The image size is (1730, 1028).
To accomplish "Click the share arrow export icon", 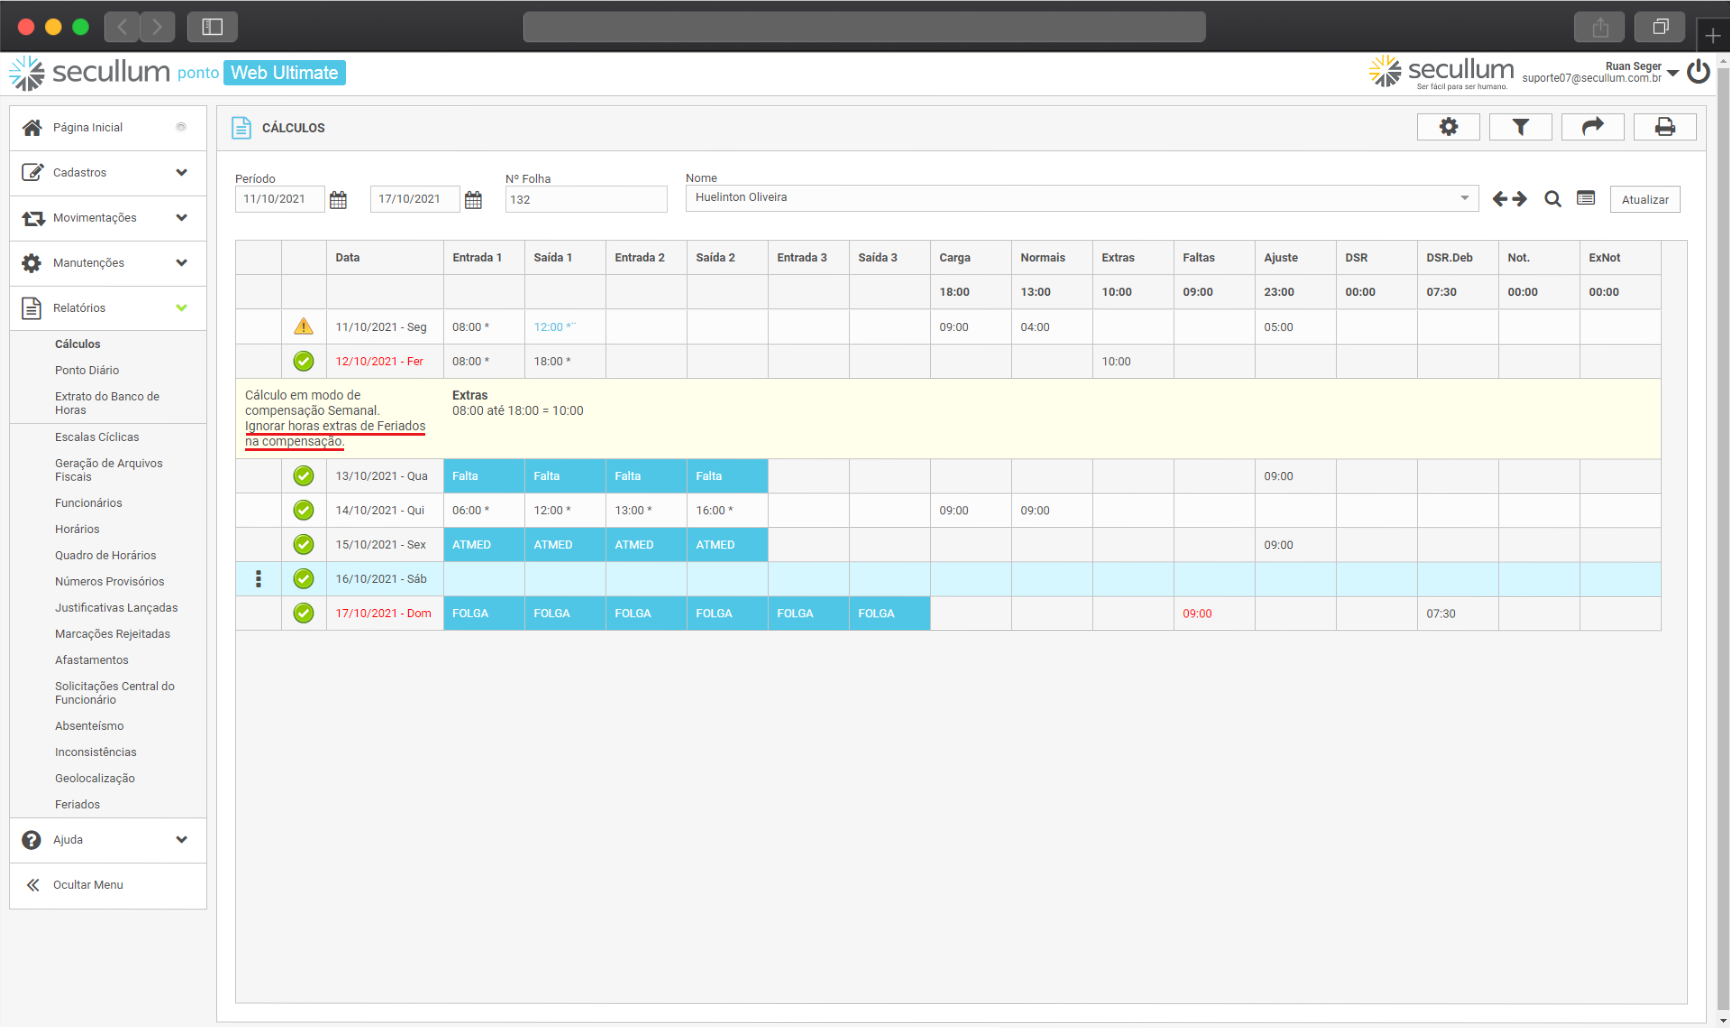I will [x=1592, y=127].
